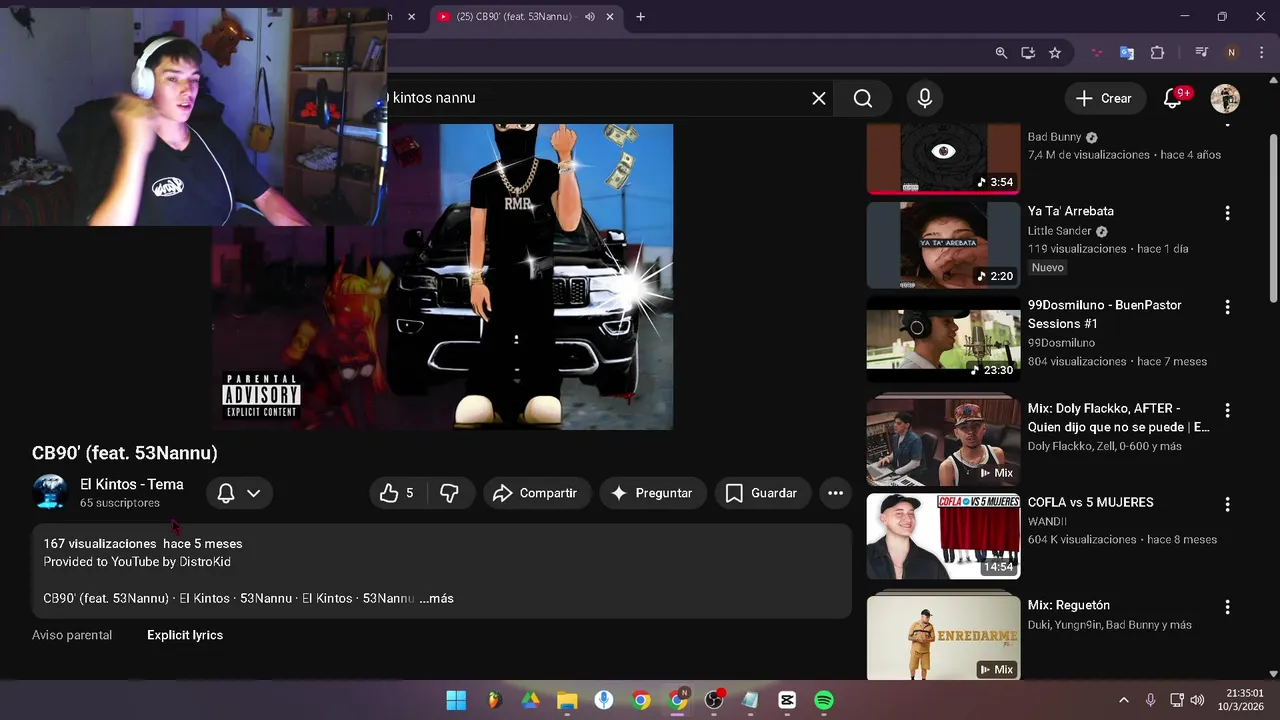Viewport: 1280px width, 720px height.
Task: Click the pink dots extension icon
Action: click(1097, 53)
